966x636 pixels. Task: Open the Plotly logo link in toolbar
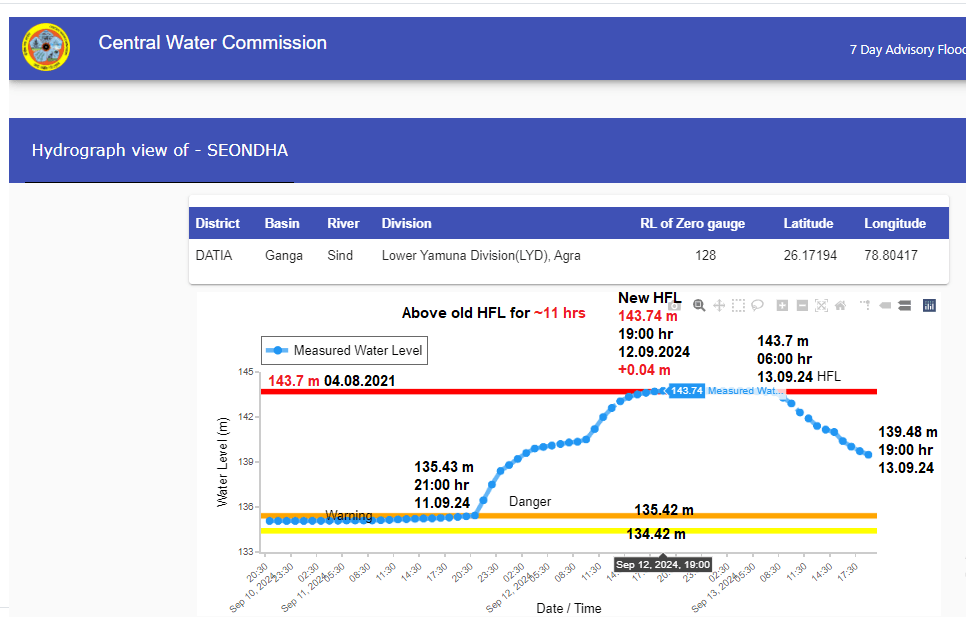click(929, 305)
